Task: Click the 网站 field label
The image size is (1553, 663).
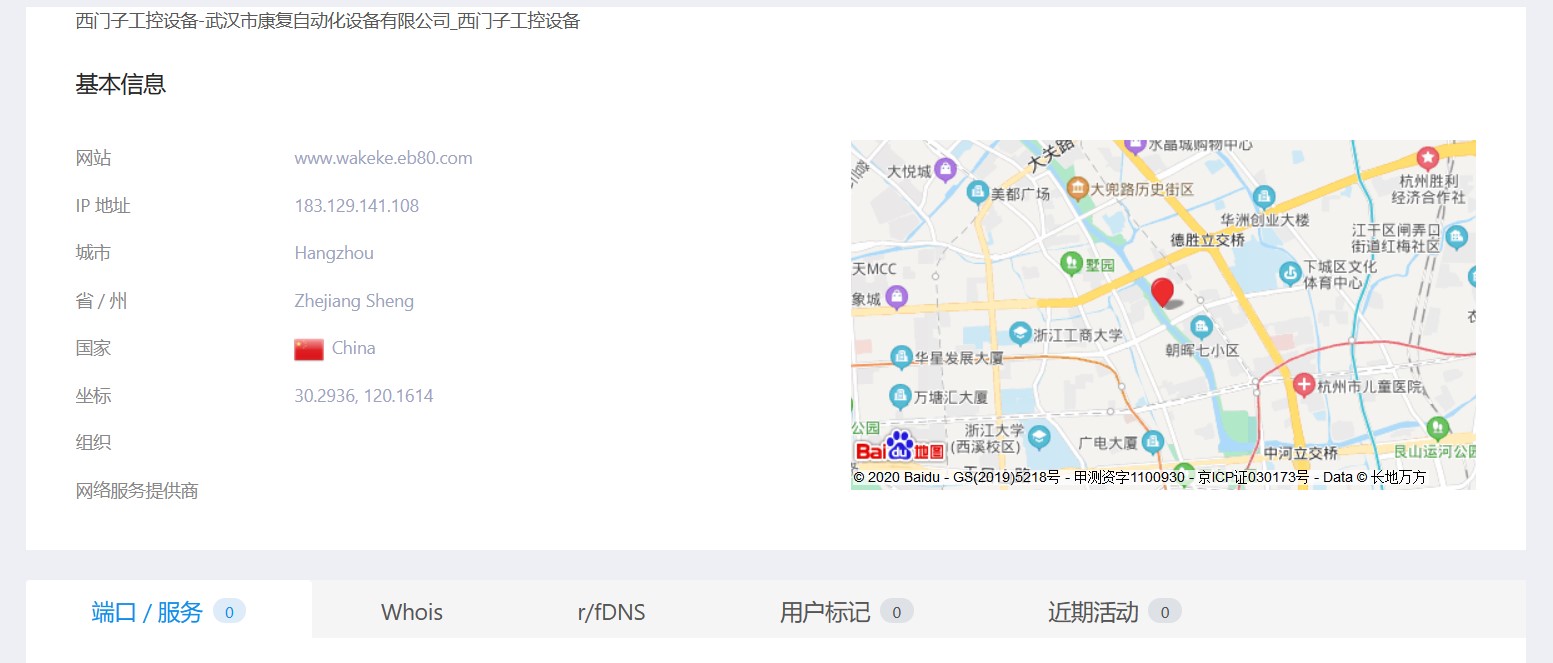Action: coord(94,158)
